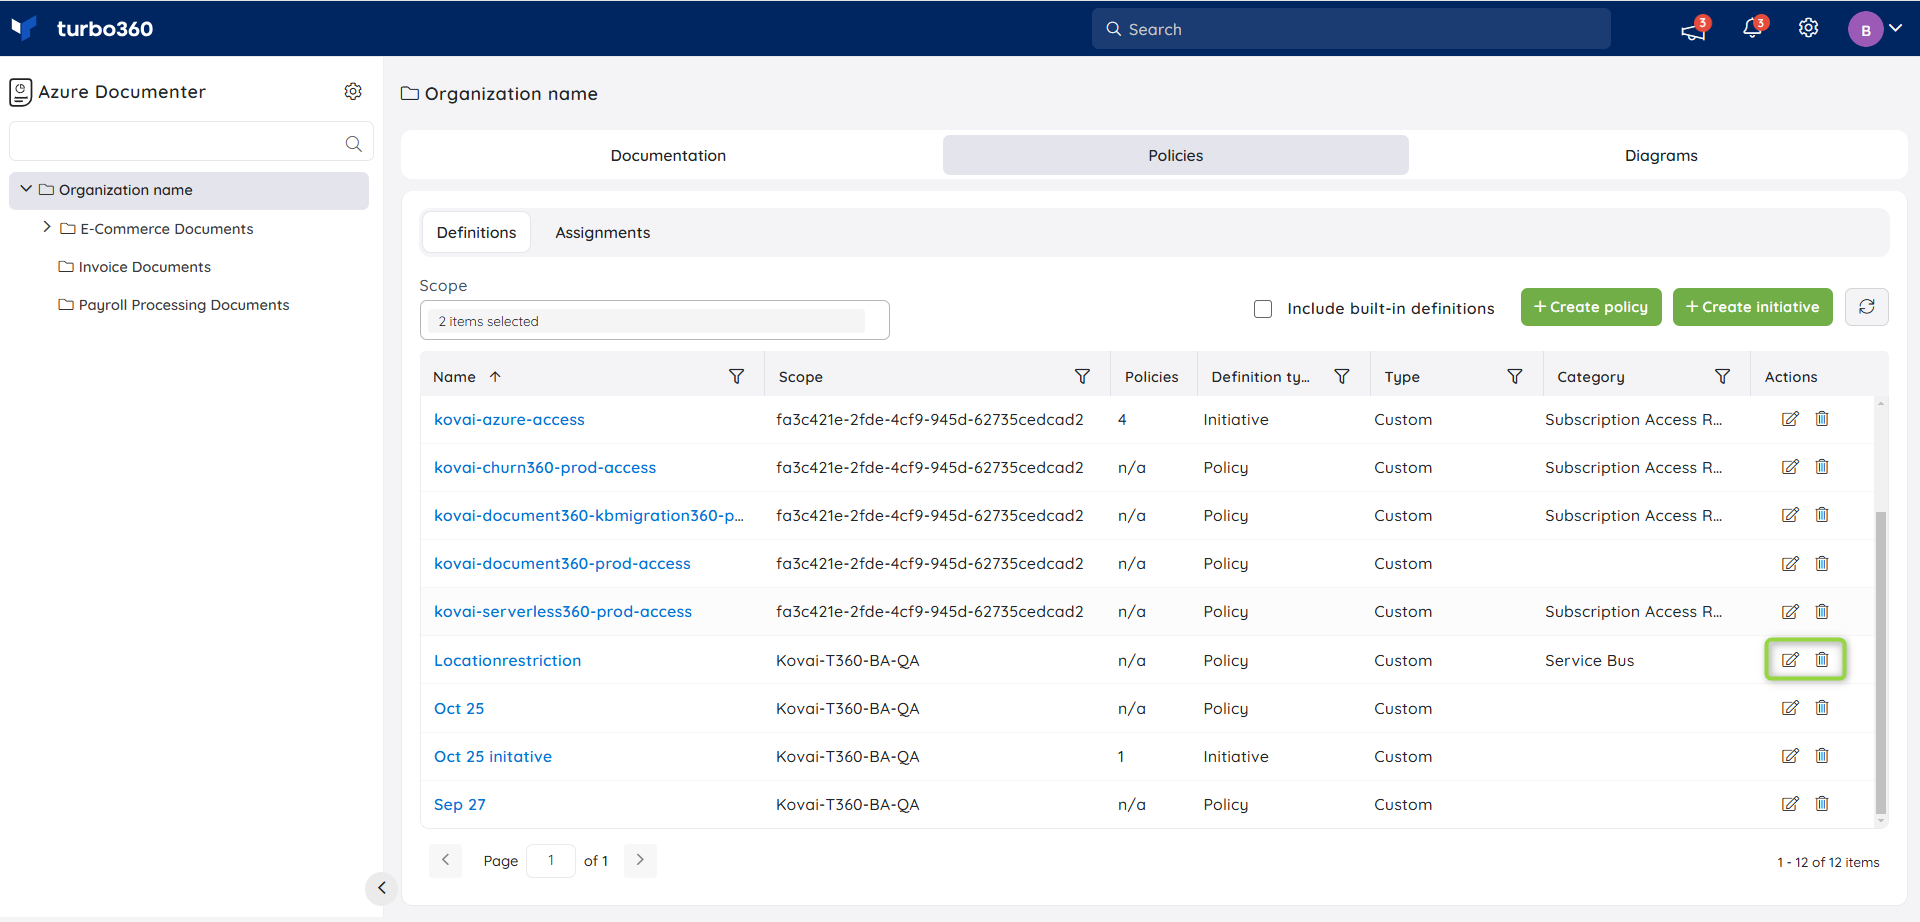Edit the Oct 25 initative row
Screen dimensions: 1920x922
click(x=1790, y=756)
